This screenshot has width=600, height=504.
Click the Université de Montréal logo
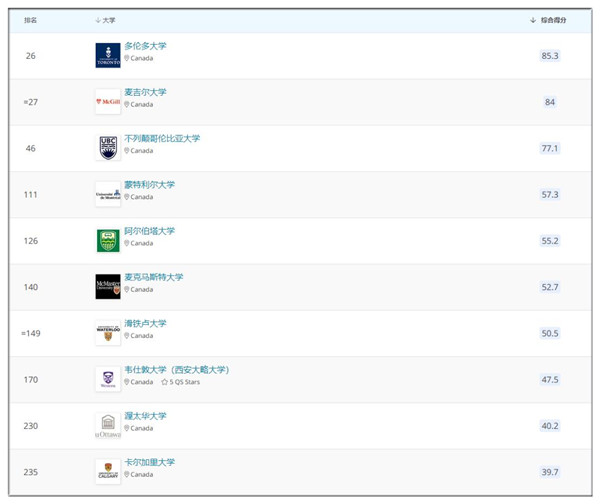(108, 194)
